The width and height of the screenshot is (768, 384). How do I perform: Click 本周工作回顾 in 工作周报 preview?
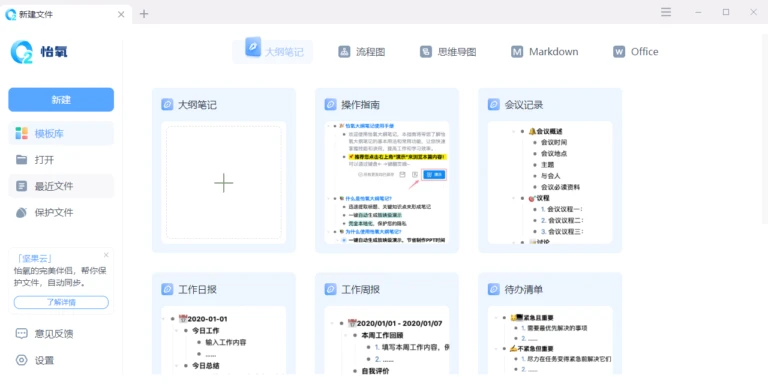pos(383,336)
